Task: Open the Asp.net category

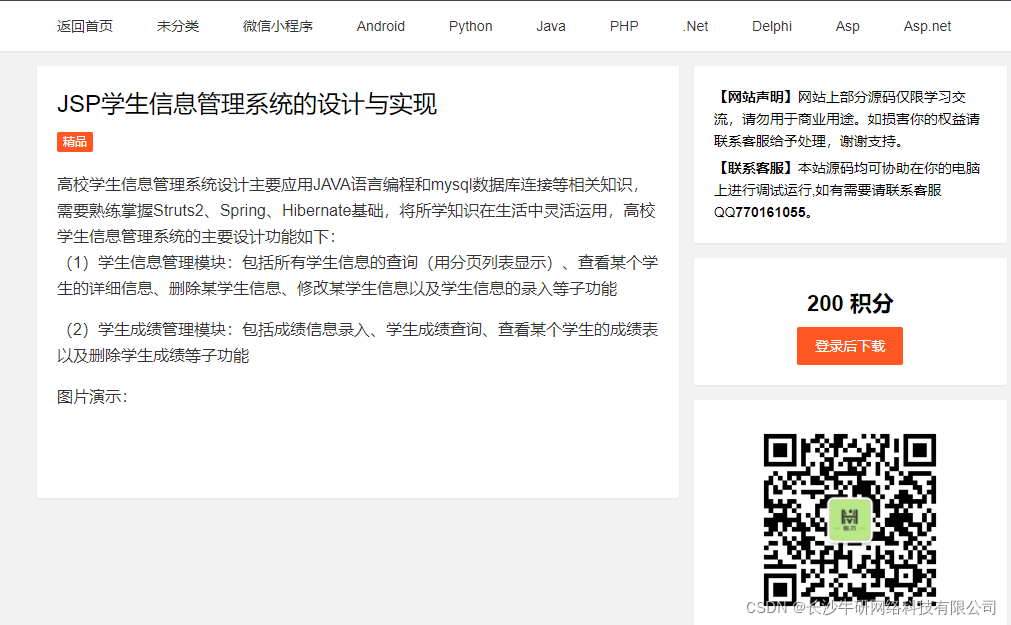Action: pyautogui.click(x=927, y=26)
